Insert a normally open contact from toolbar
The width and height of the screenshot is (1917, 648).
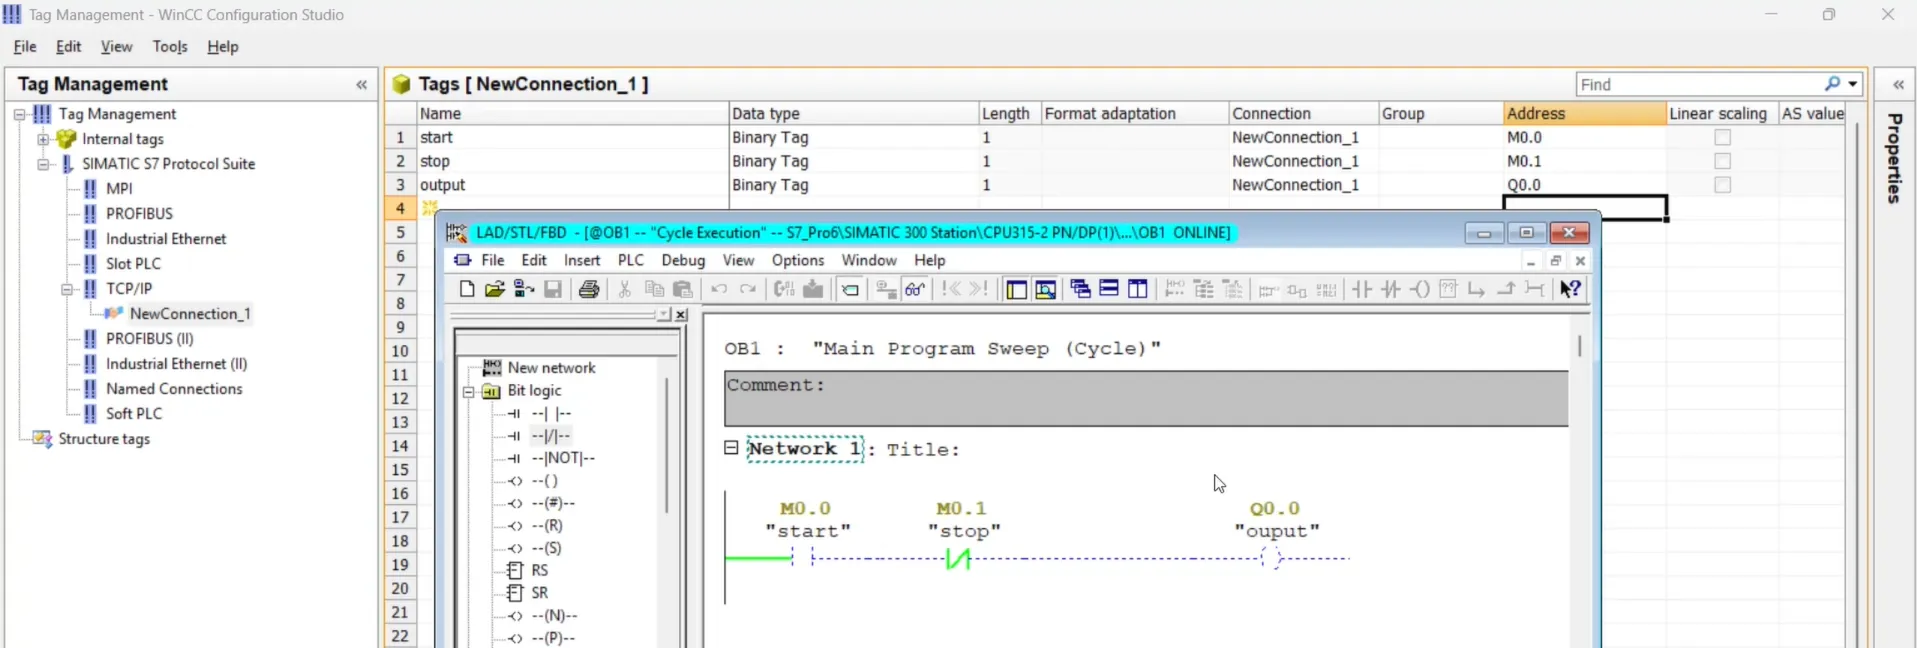1362,289
